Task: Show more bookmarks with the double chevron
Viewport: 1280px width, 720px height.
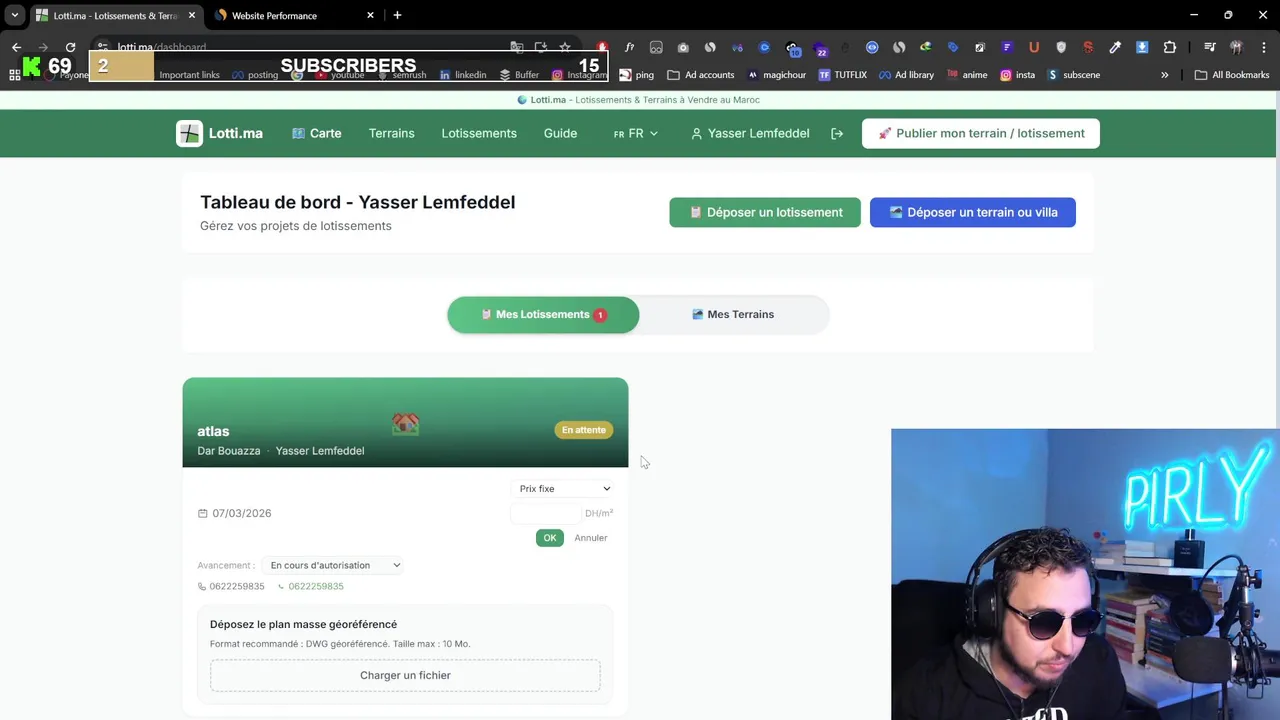Action: point(1164,75)
